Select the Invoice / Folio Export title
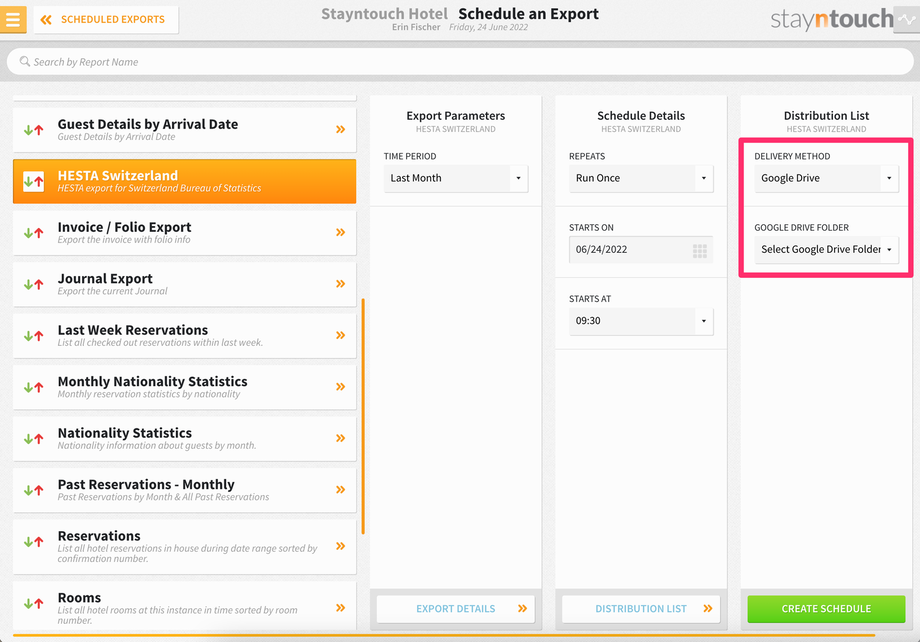 click(x=124, y=227)
